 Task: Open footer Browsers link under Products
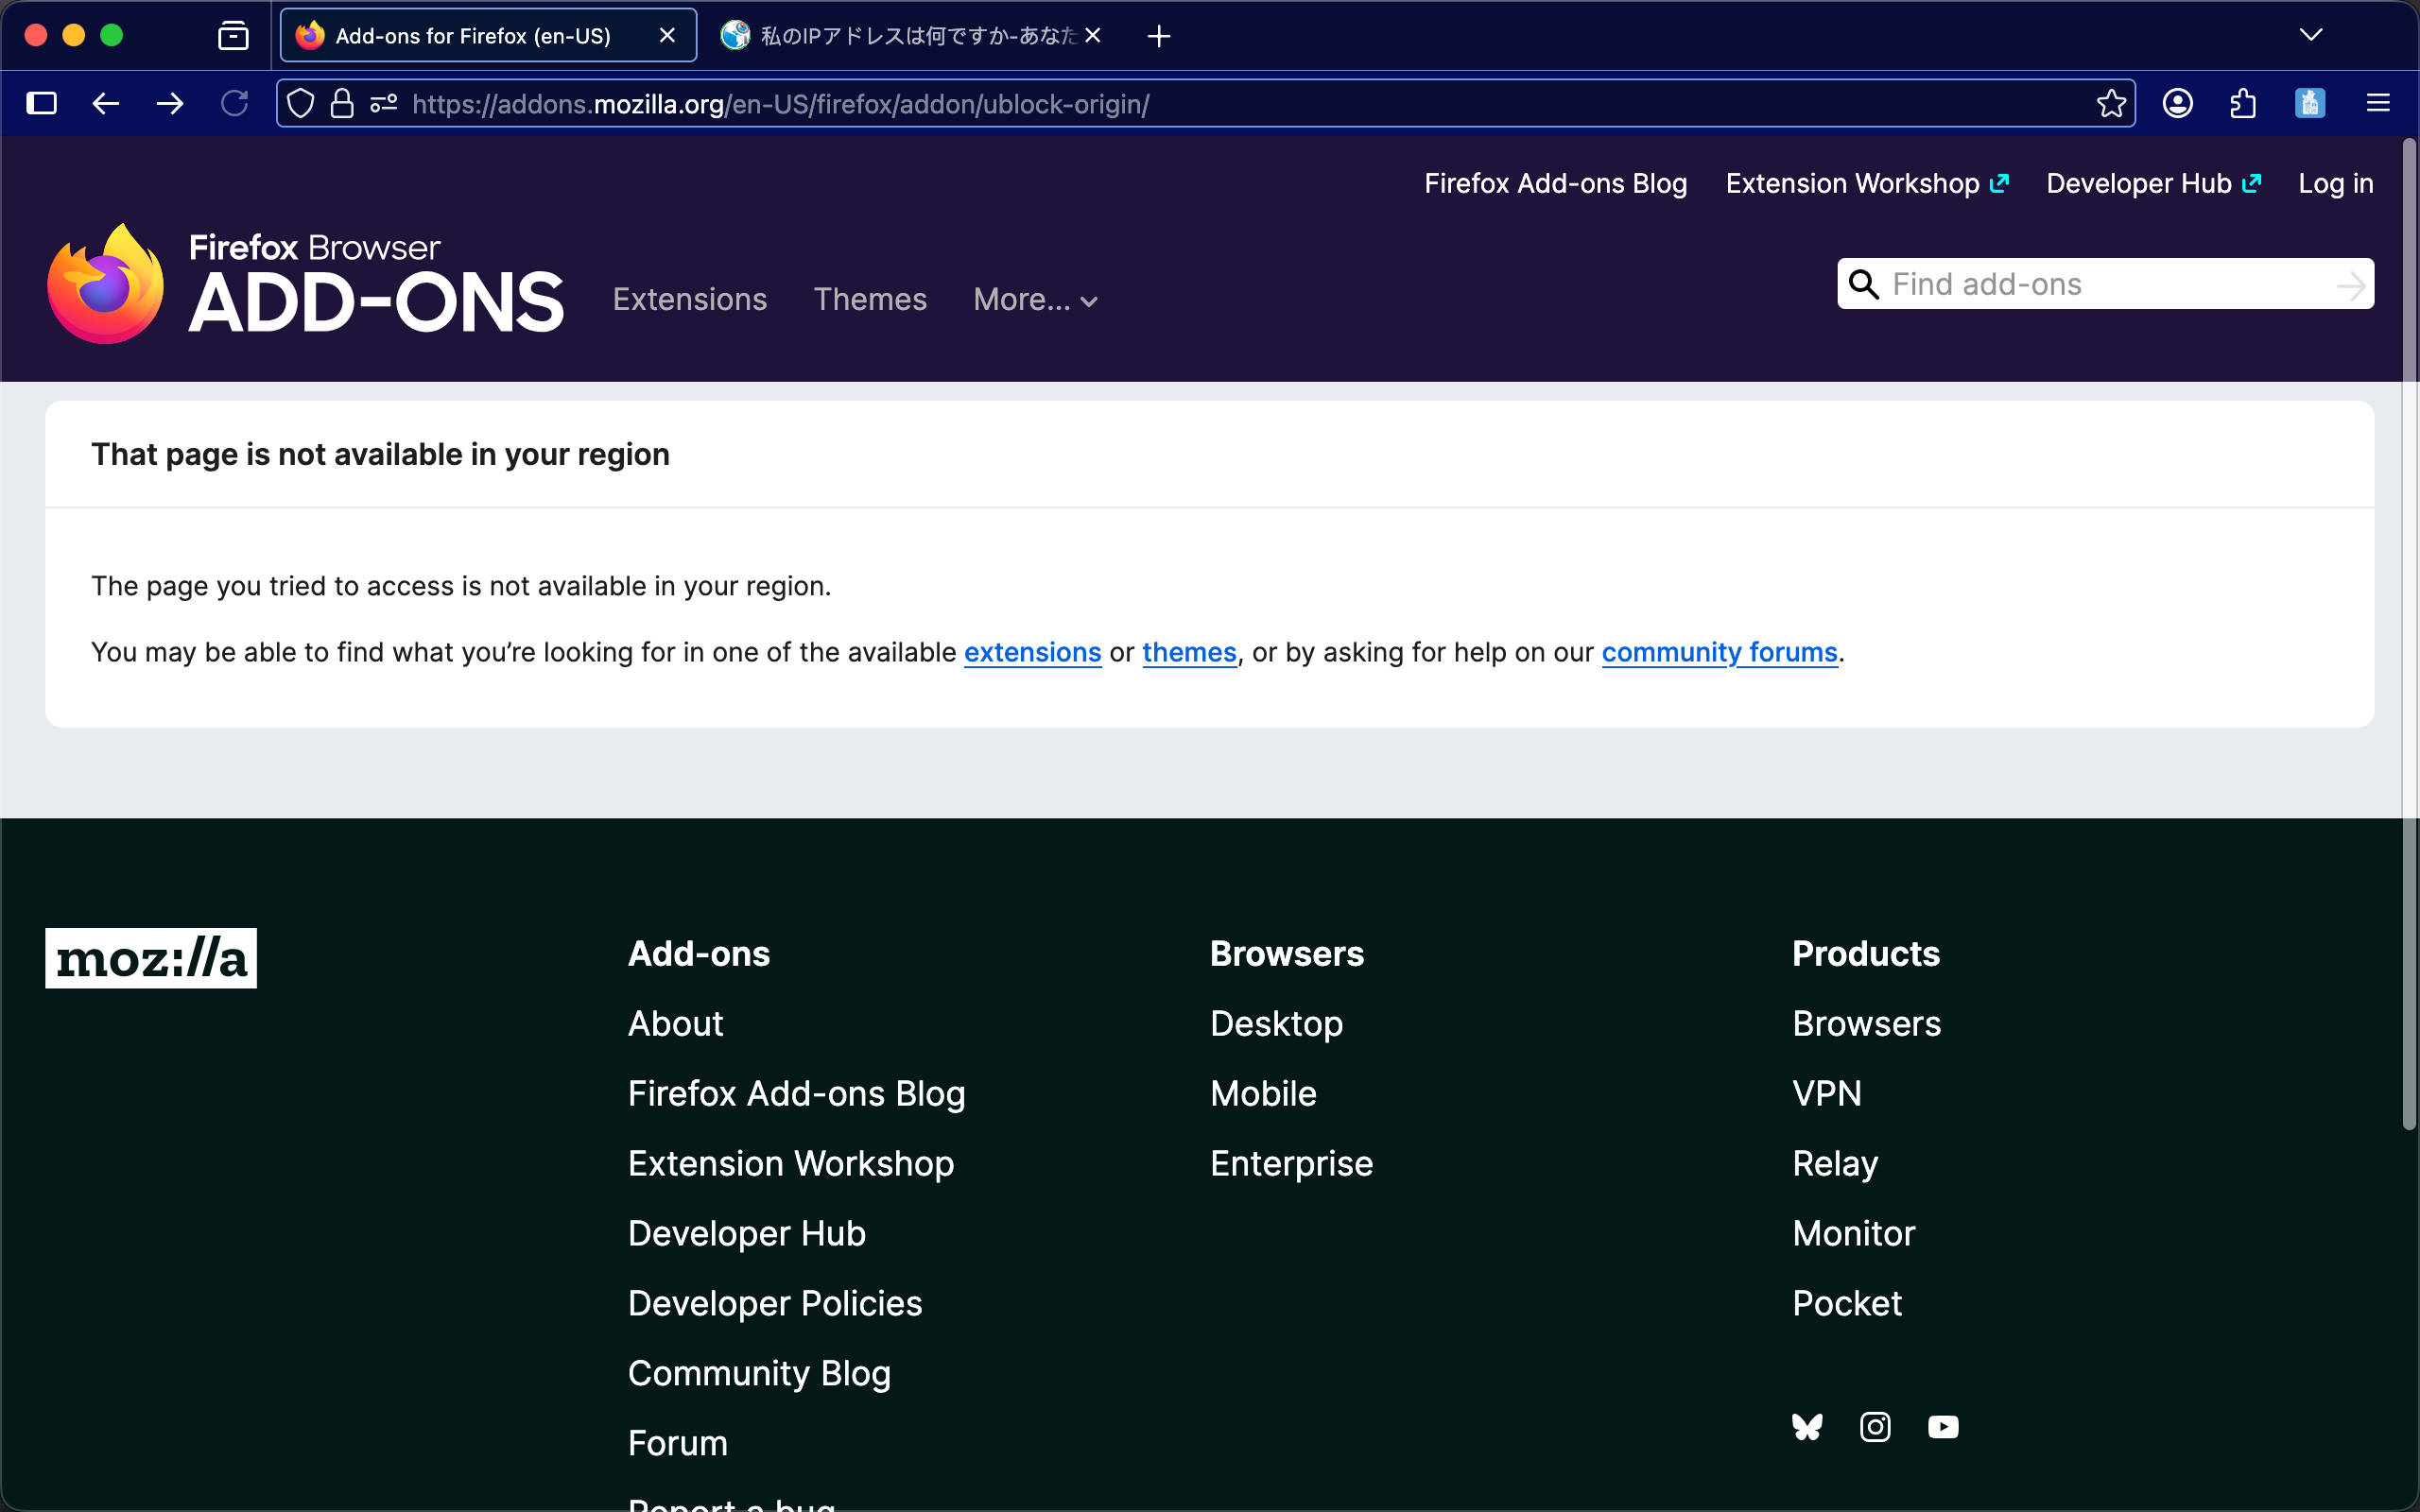[1866, 1024]
